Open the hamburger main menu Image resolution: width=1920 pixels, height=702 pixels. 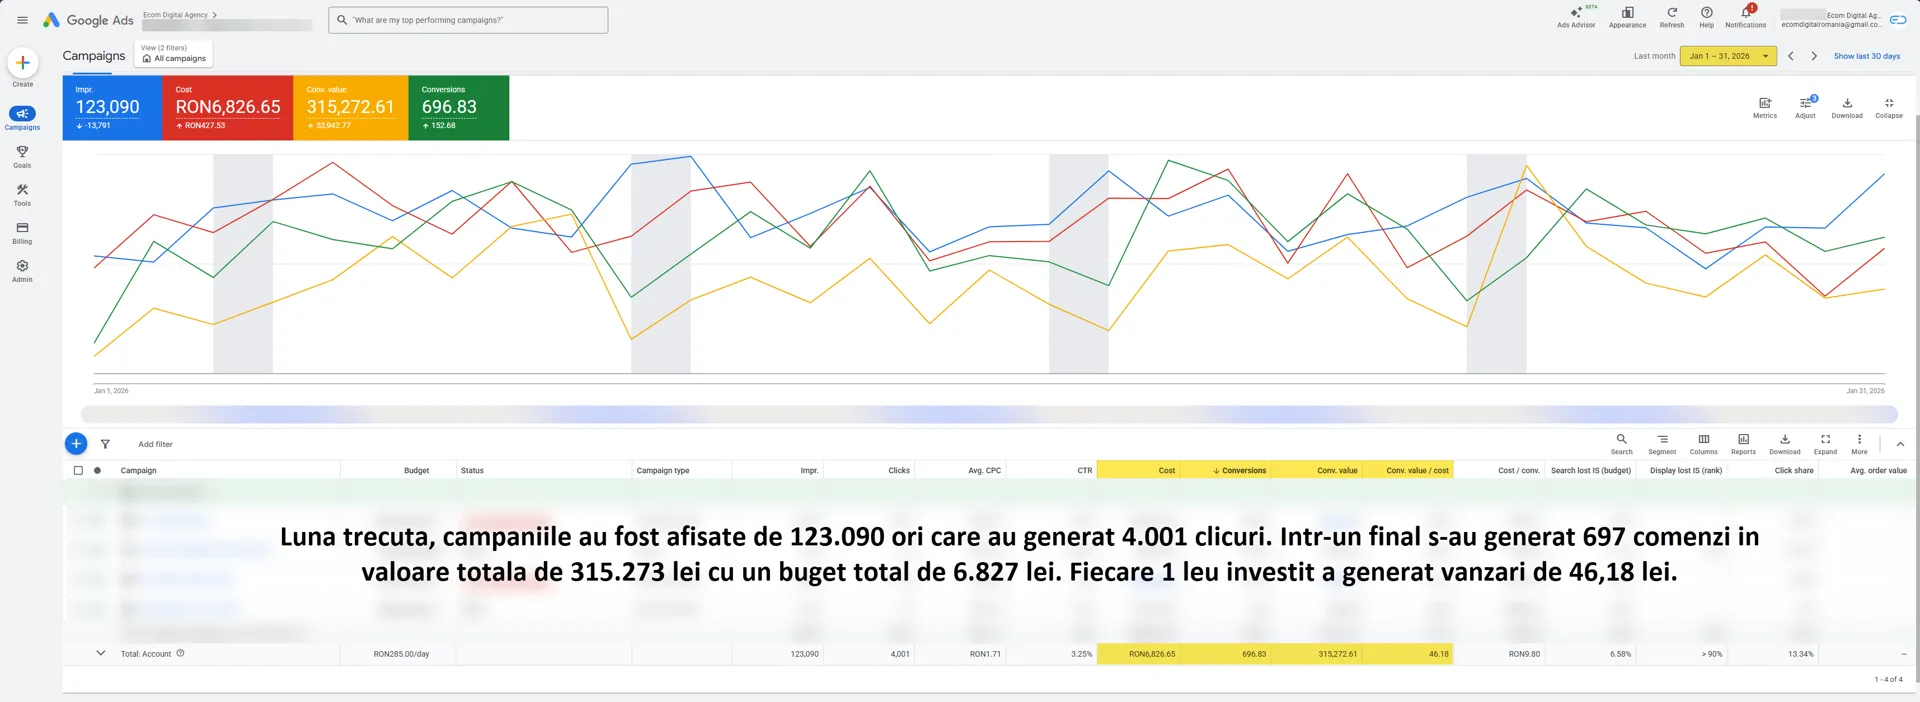[x=22, y=20]
